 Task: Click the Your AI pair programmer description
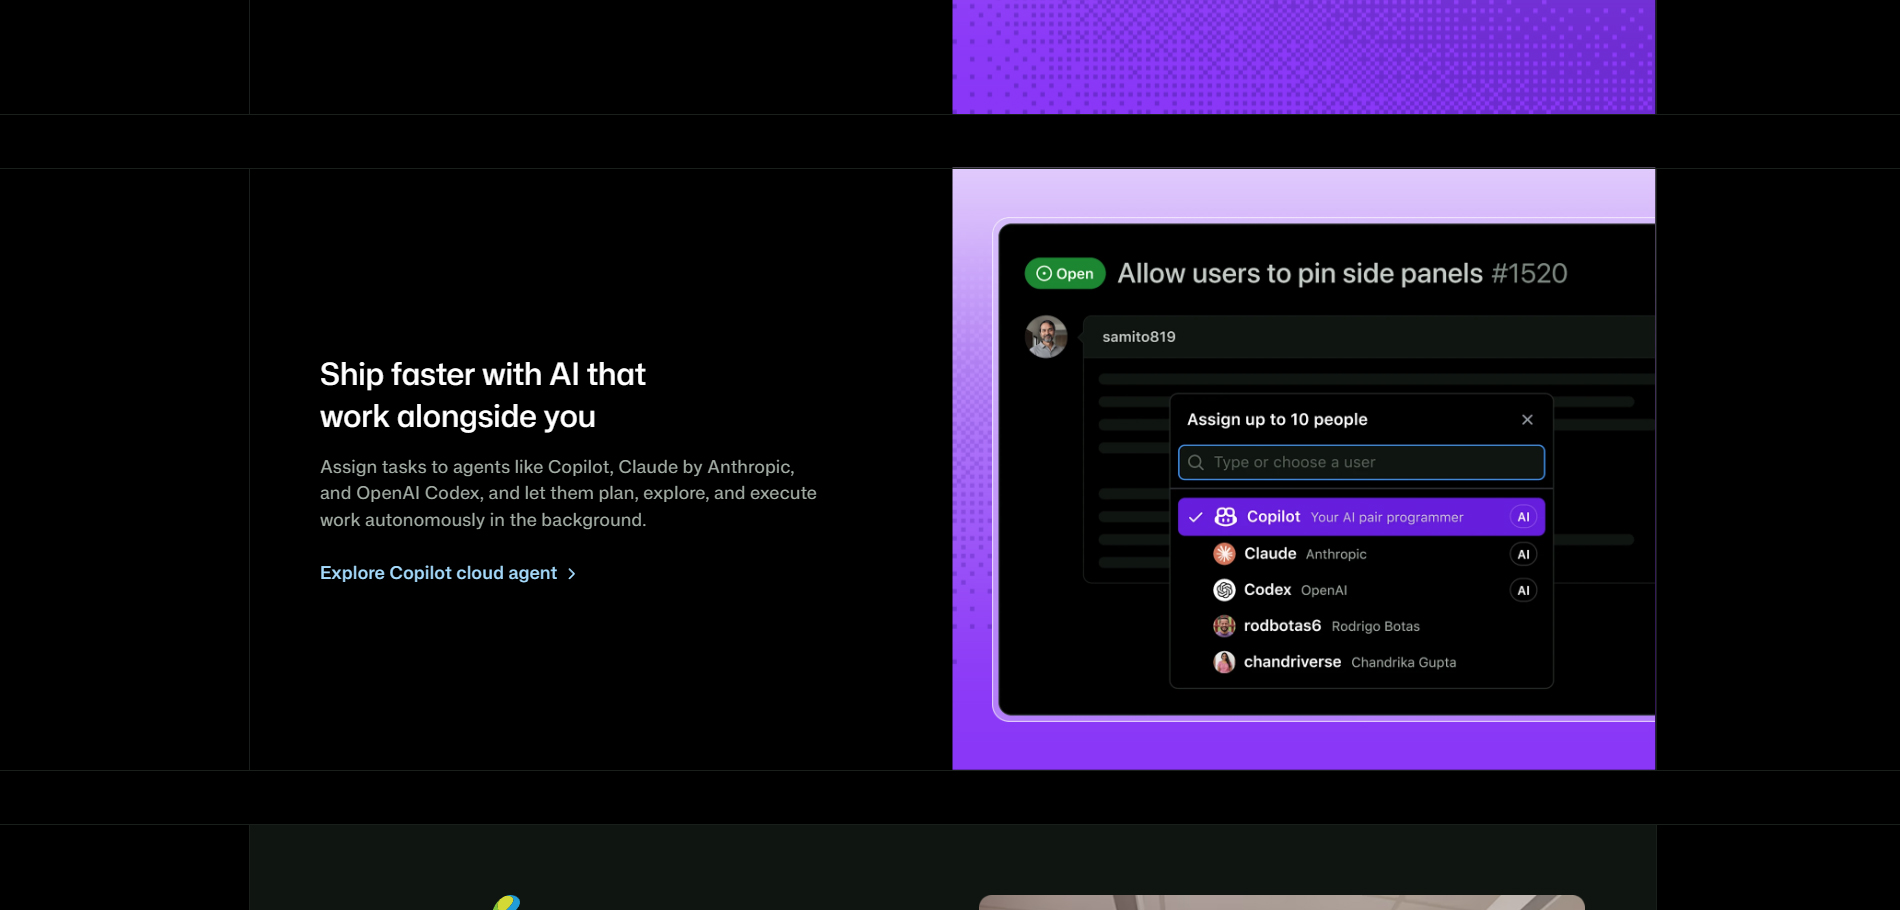coord(1387,517)
